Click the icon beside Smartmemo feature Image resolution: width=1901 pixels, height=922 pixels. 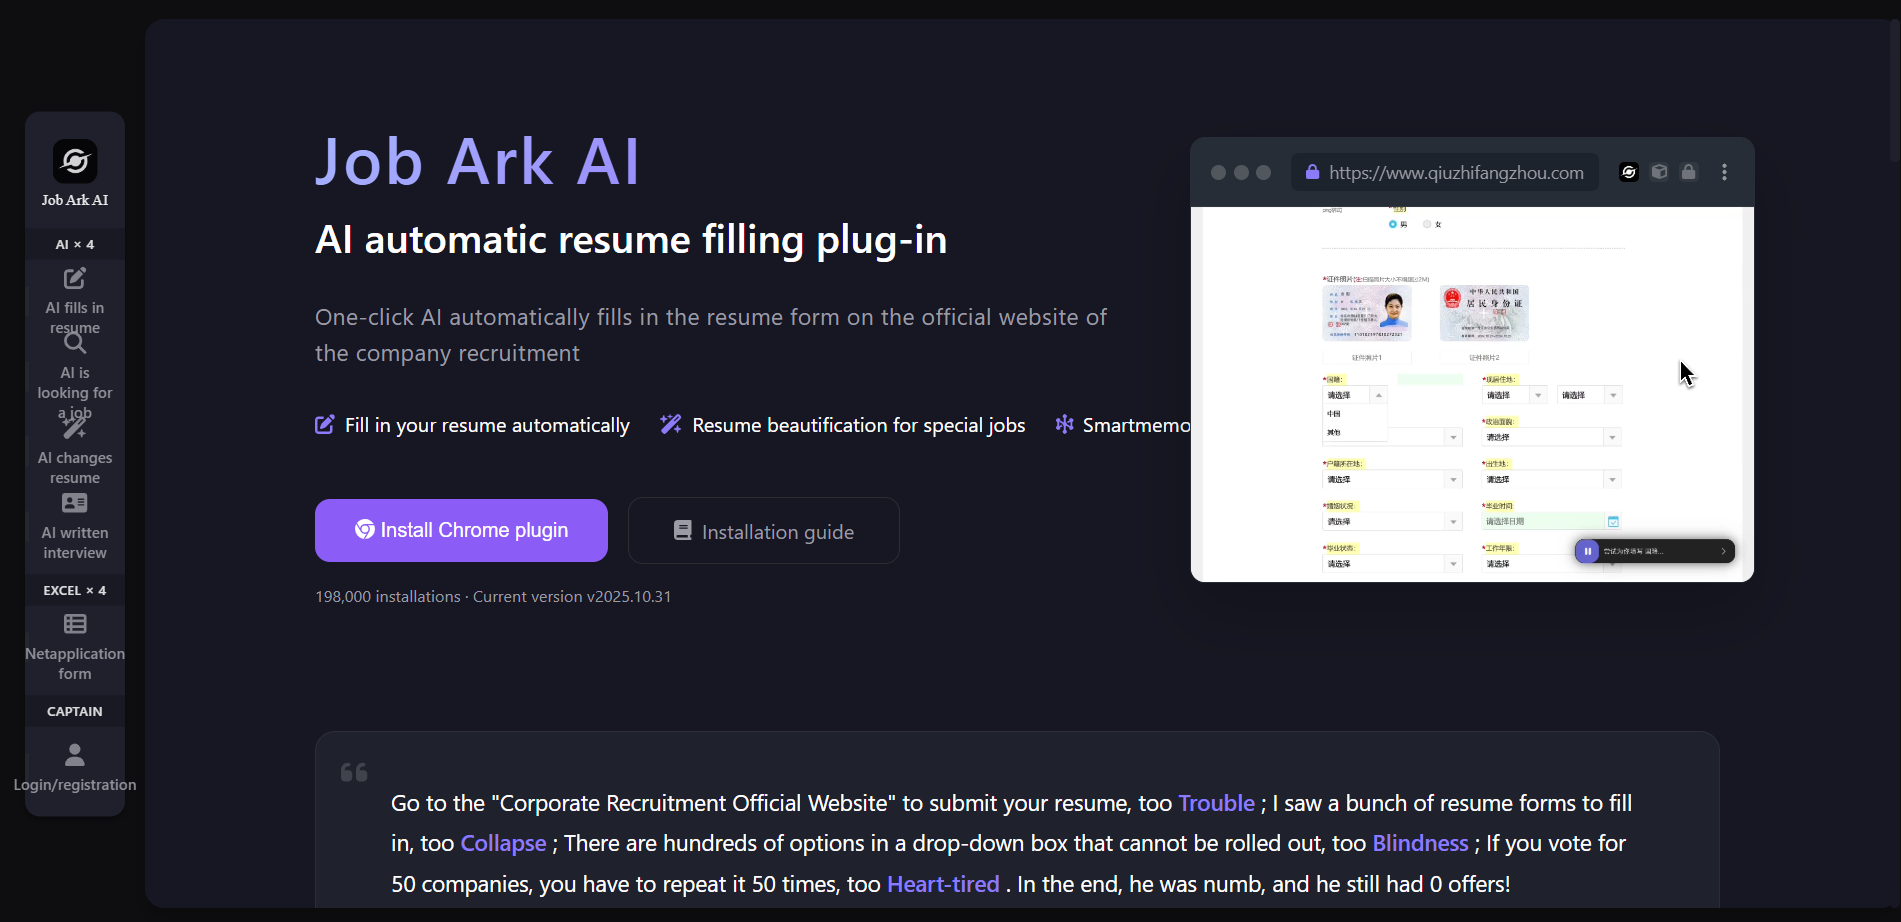click(1064, 425)
